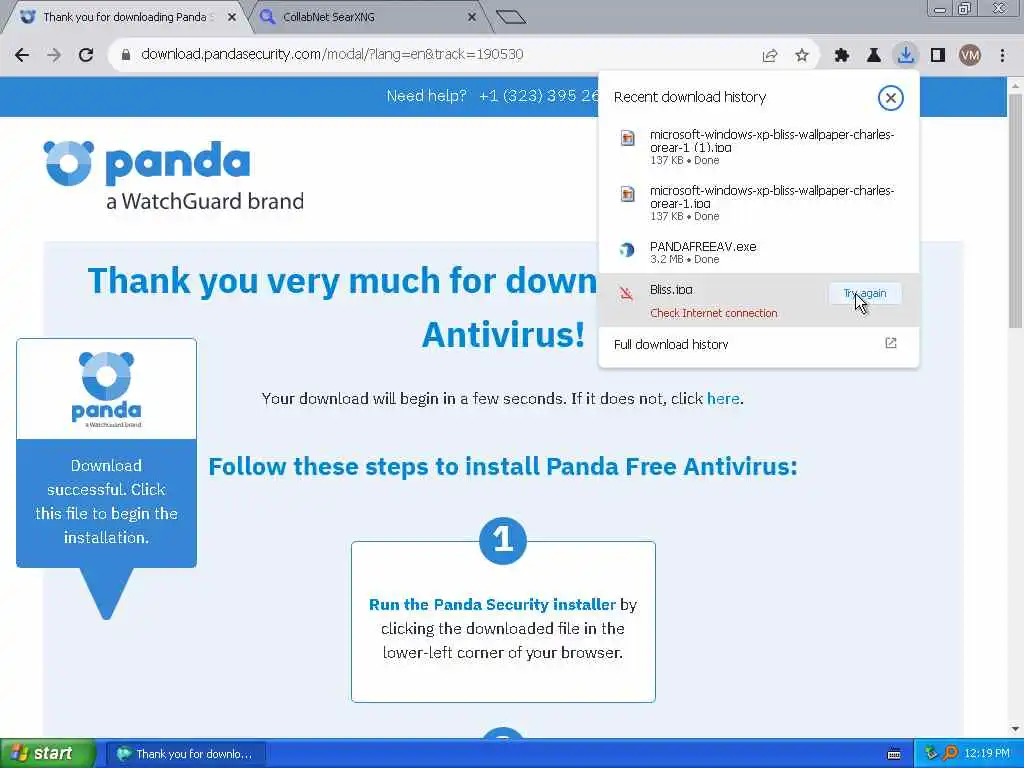Click the share page icon in address bar

(770, 56)
